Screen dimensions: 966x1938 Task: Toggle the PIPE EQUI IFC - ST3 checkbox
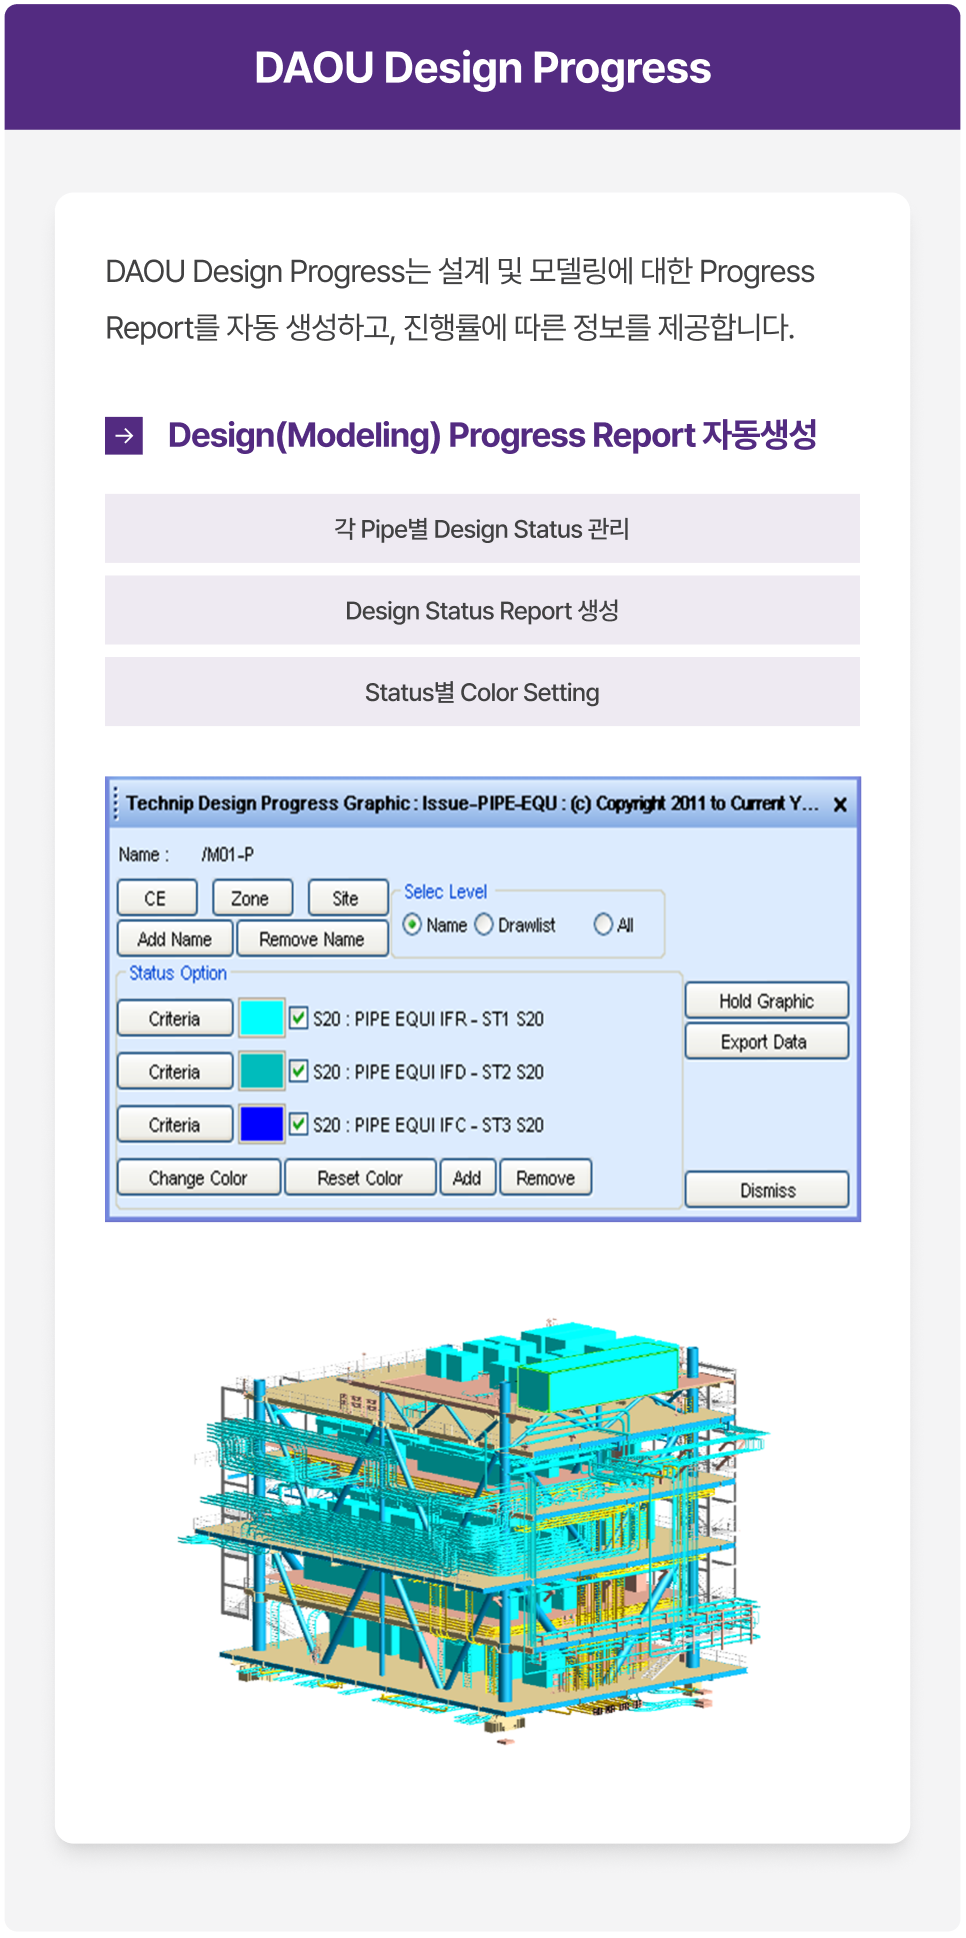coord(299,1124)
